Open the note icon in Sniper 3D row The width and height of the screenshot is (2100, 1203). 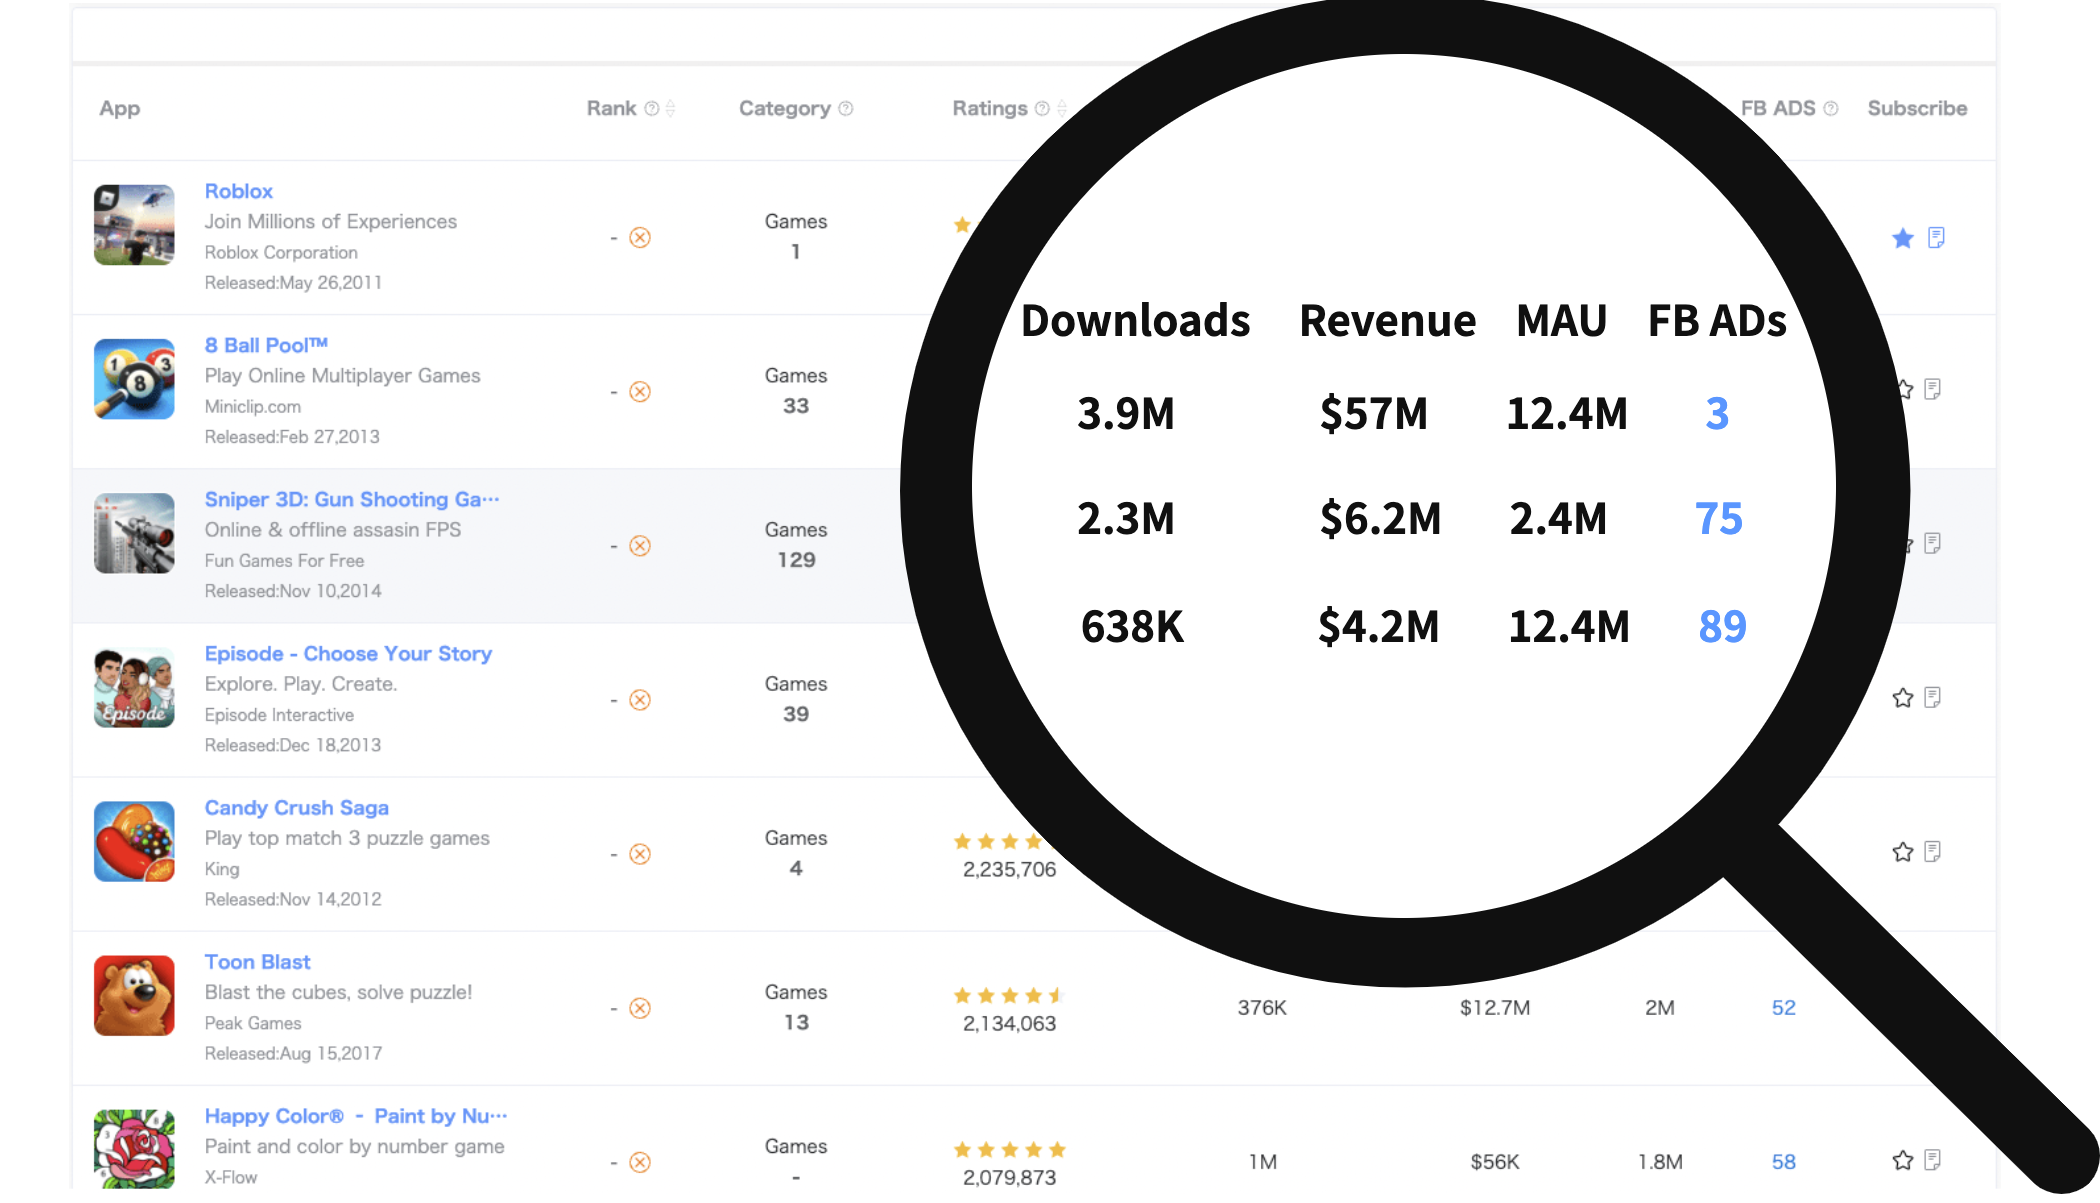[x=1932, y=543]
